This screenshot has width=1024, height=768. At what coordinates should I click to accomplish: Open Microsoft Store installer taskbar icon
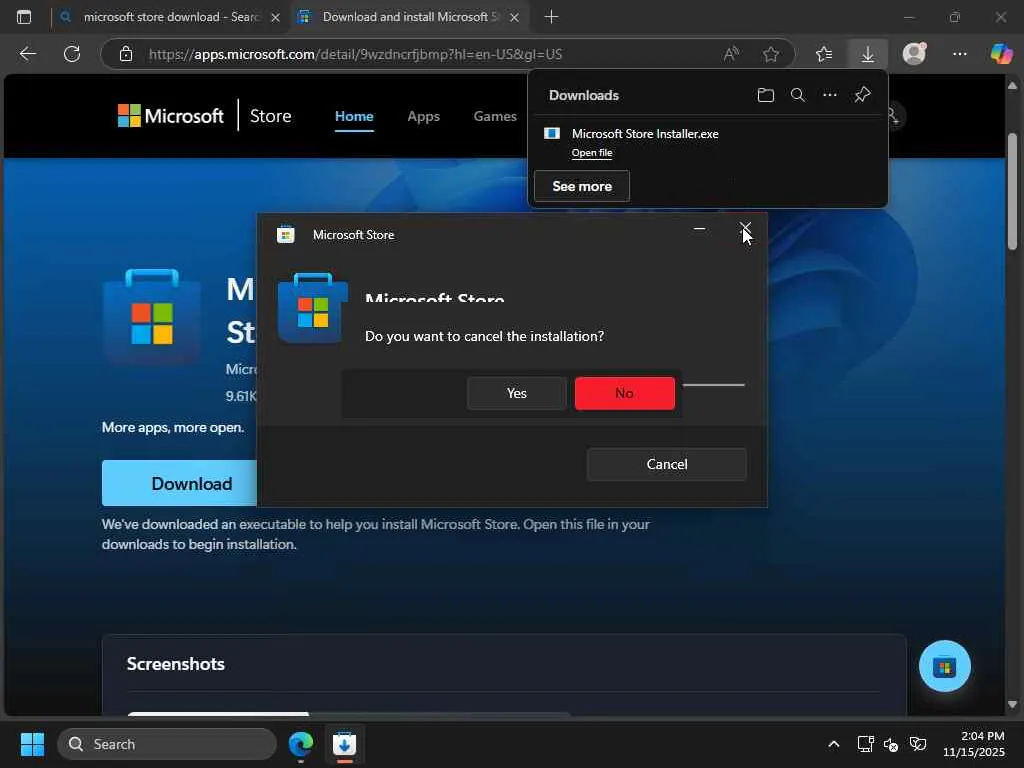click(x=344, y=744)
